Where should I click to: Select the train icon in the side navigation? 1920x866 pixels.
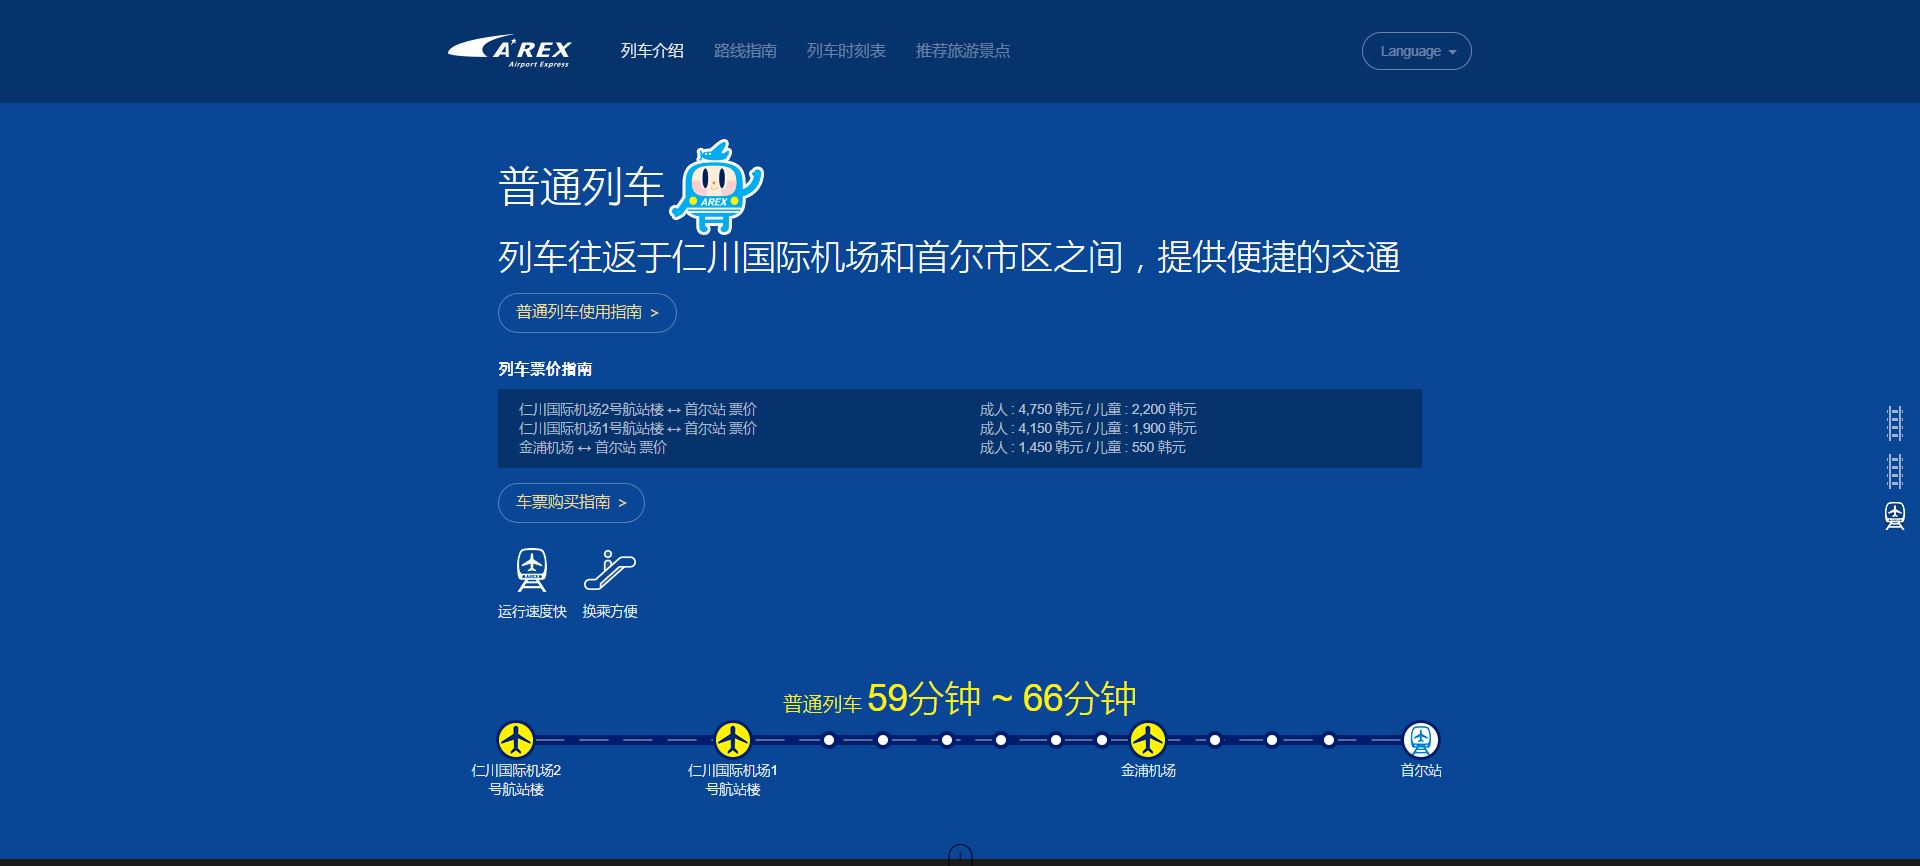[x=1894, y=516]
